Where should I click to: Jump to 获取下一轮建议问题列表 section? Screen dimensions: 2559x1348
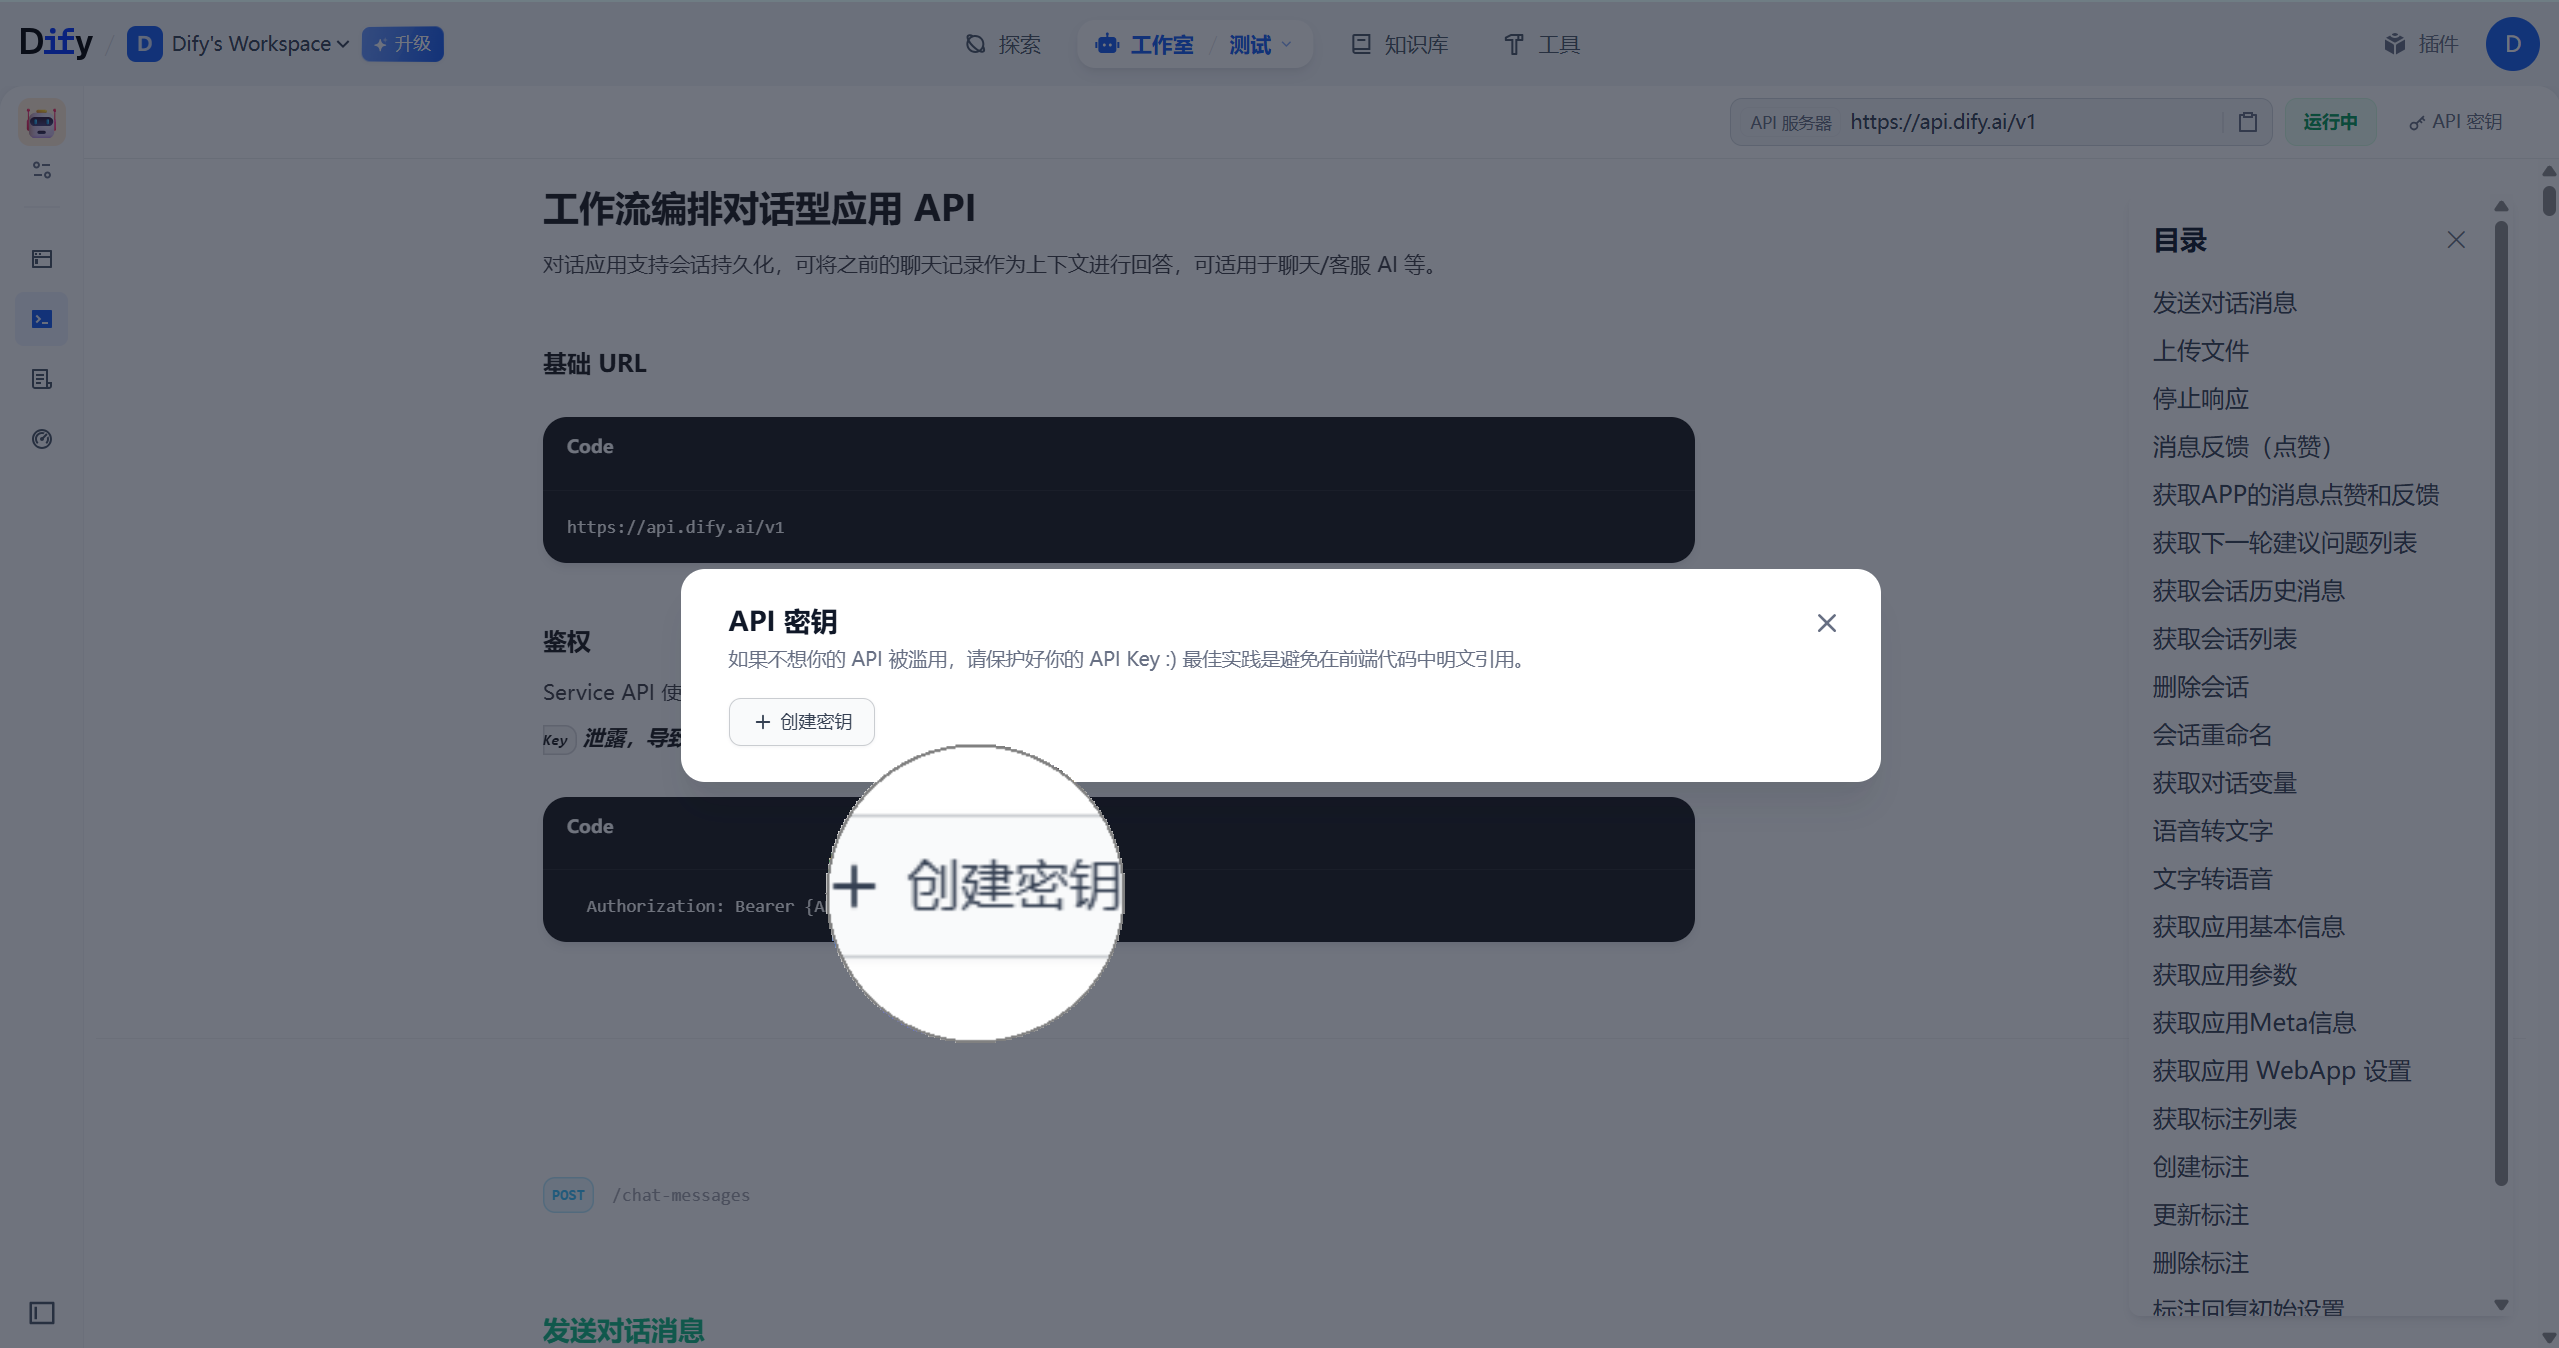pyautogui.click(x=2284, y=543)
